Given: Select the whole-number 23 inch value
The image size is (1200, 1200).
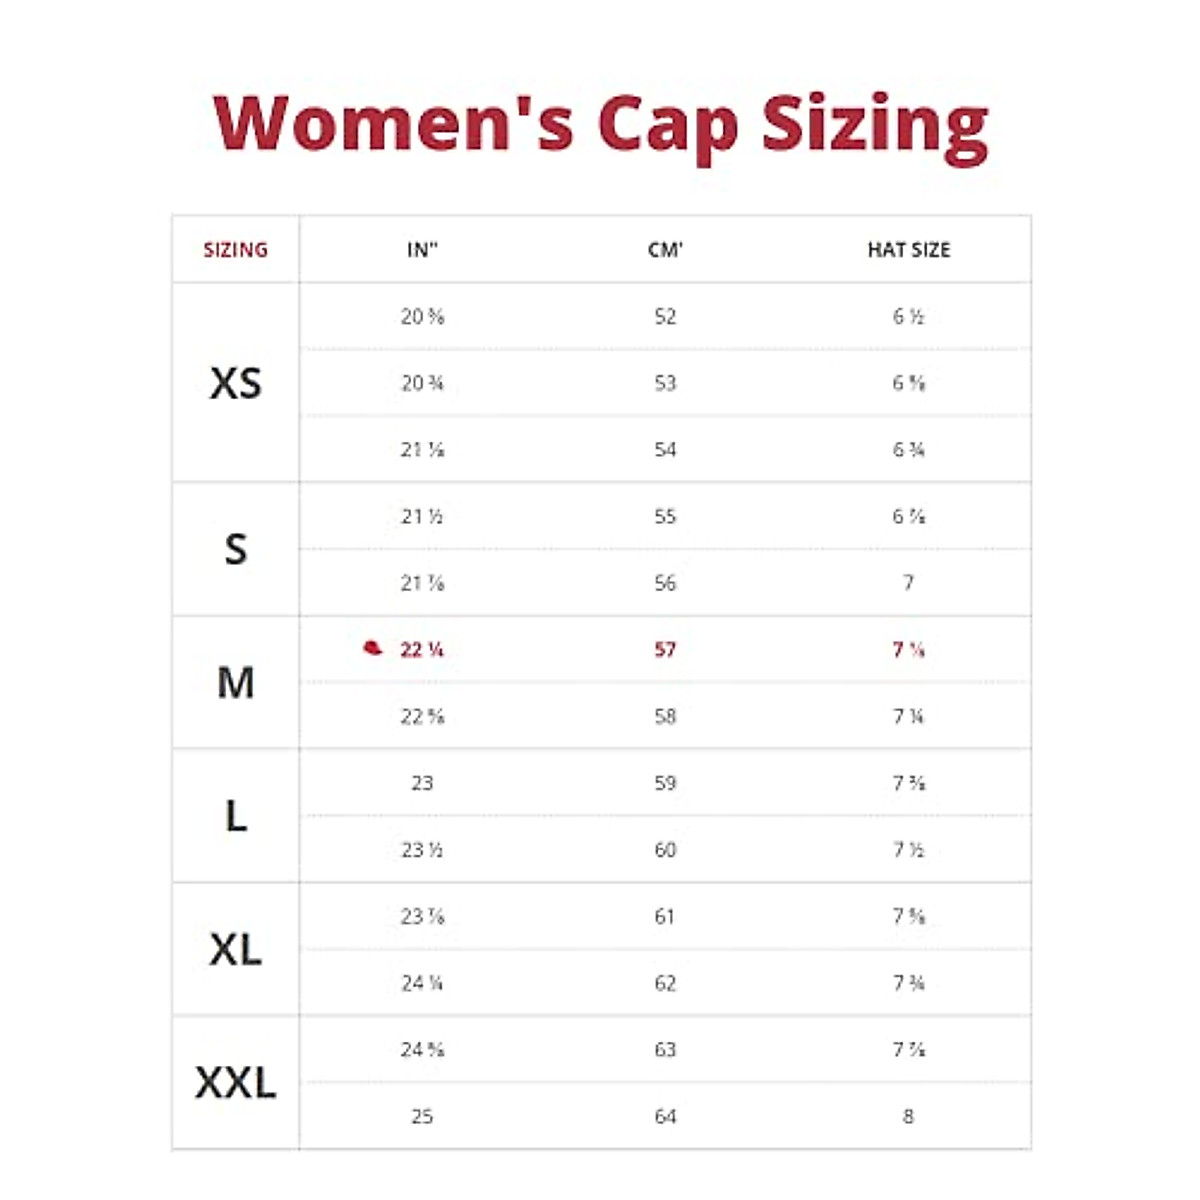Looking at the screenshot, I should 422,783.
